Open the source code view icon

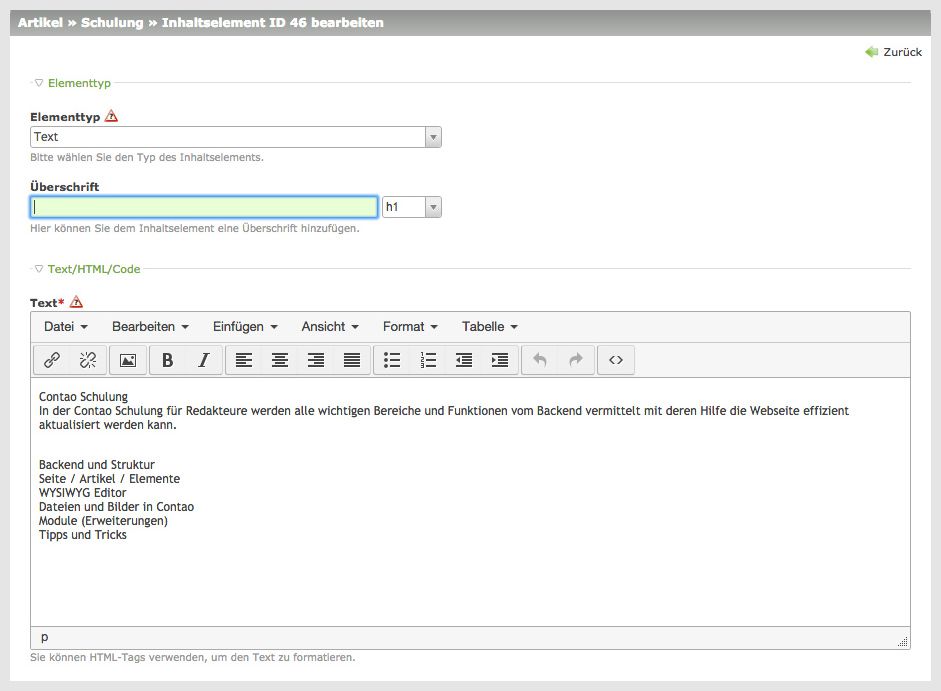coord(616,360)
